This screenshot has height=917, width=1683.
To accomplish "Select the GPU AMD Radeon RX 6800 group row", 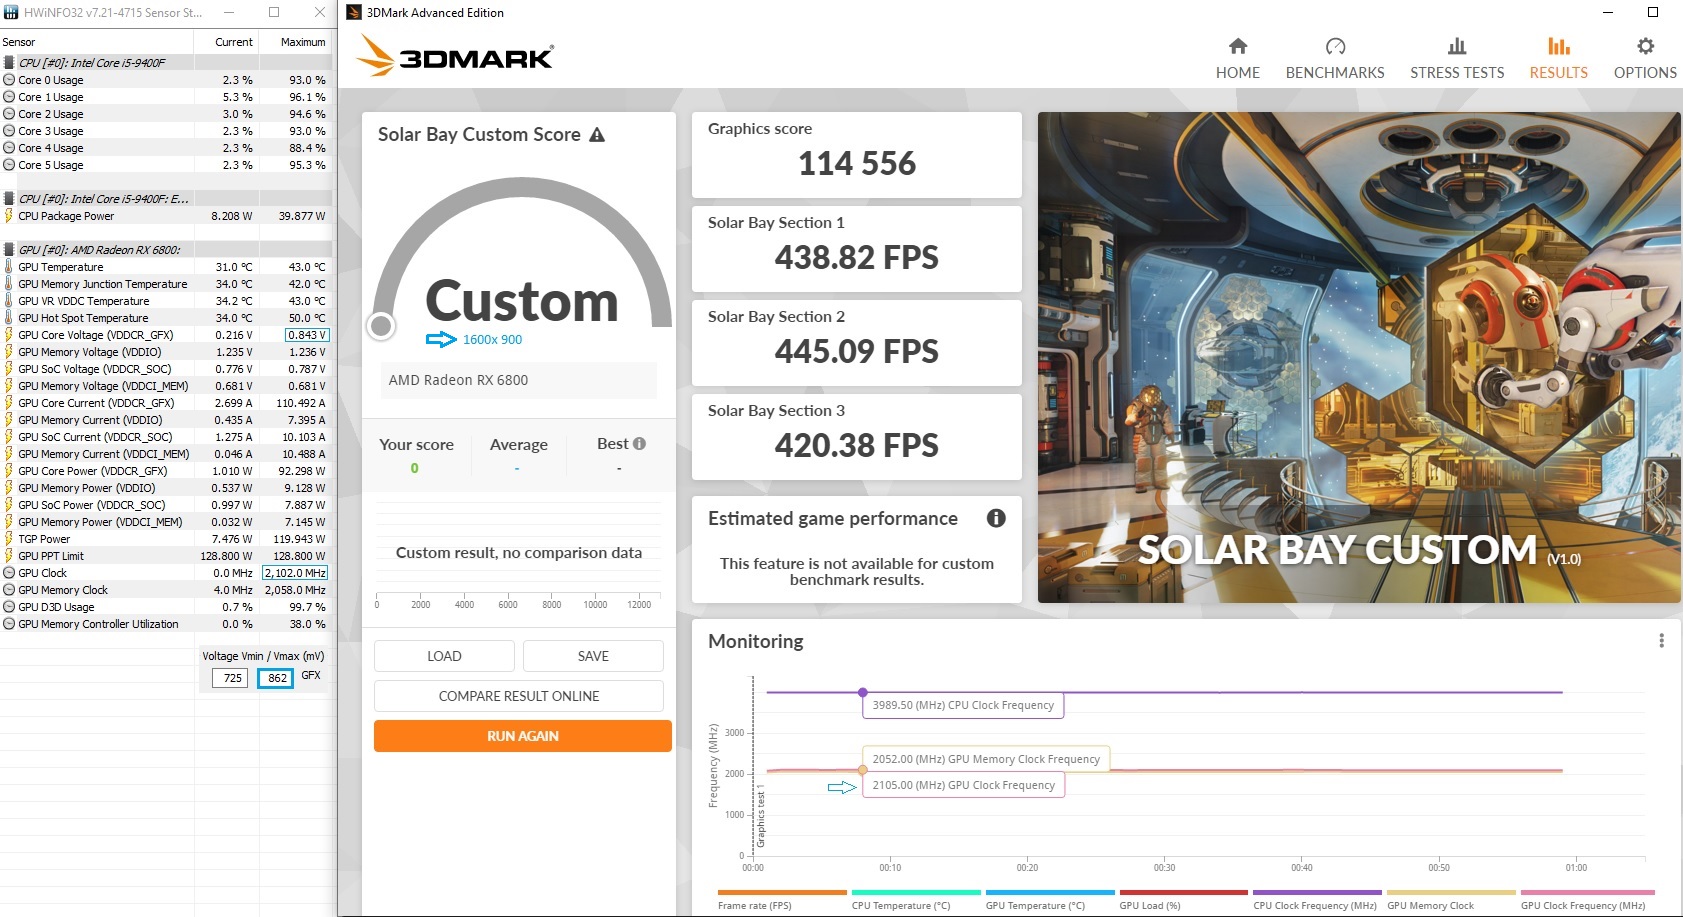I will click(166, 250).
